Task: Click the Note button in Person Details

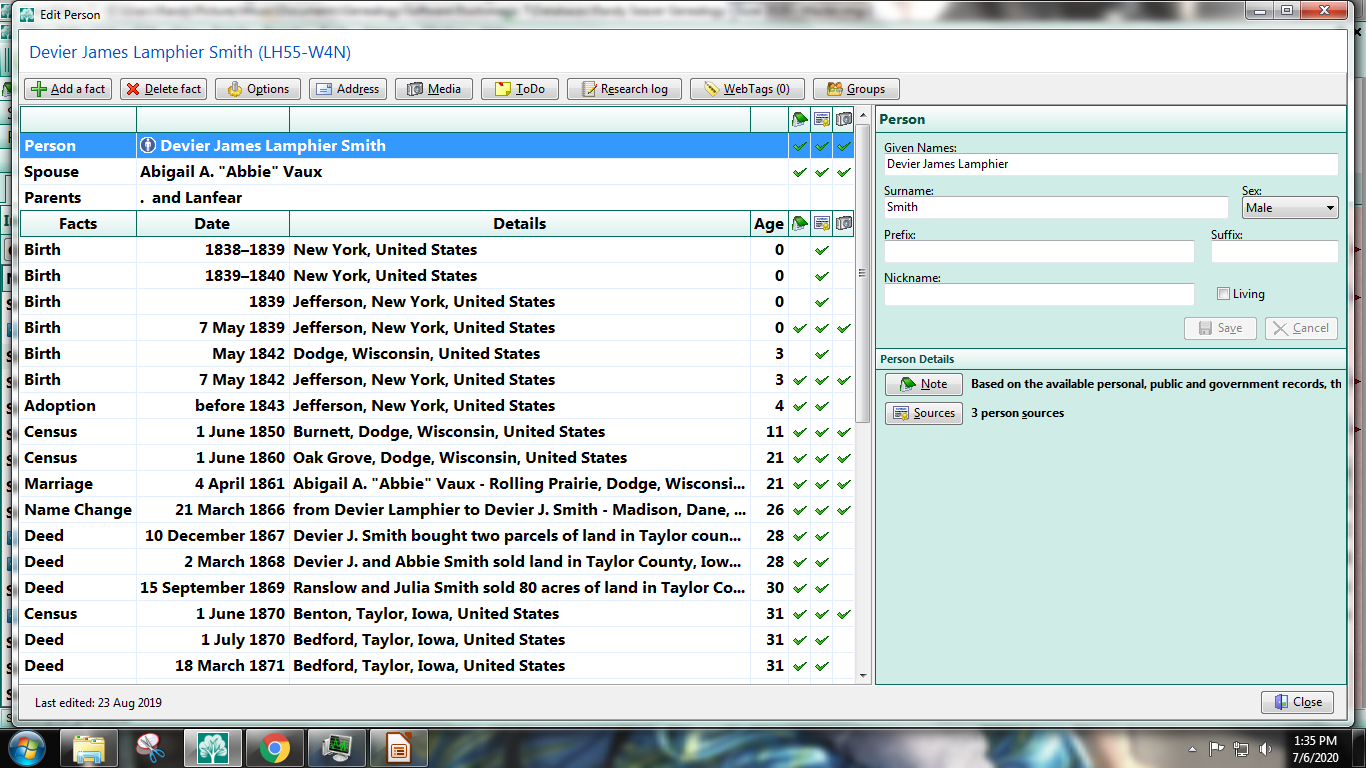Action: tap(923, 383)
